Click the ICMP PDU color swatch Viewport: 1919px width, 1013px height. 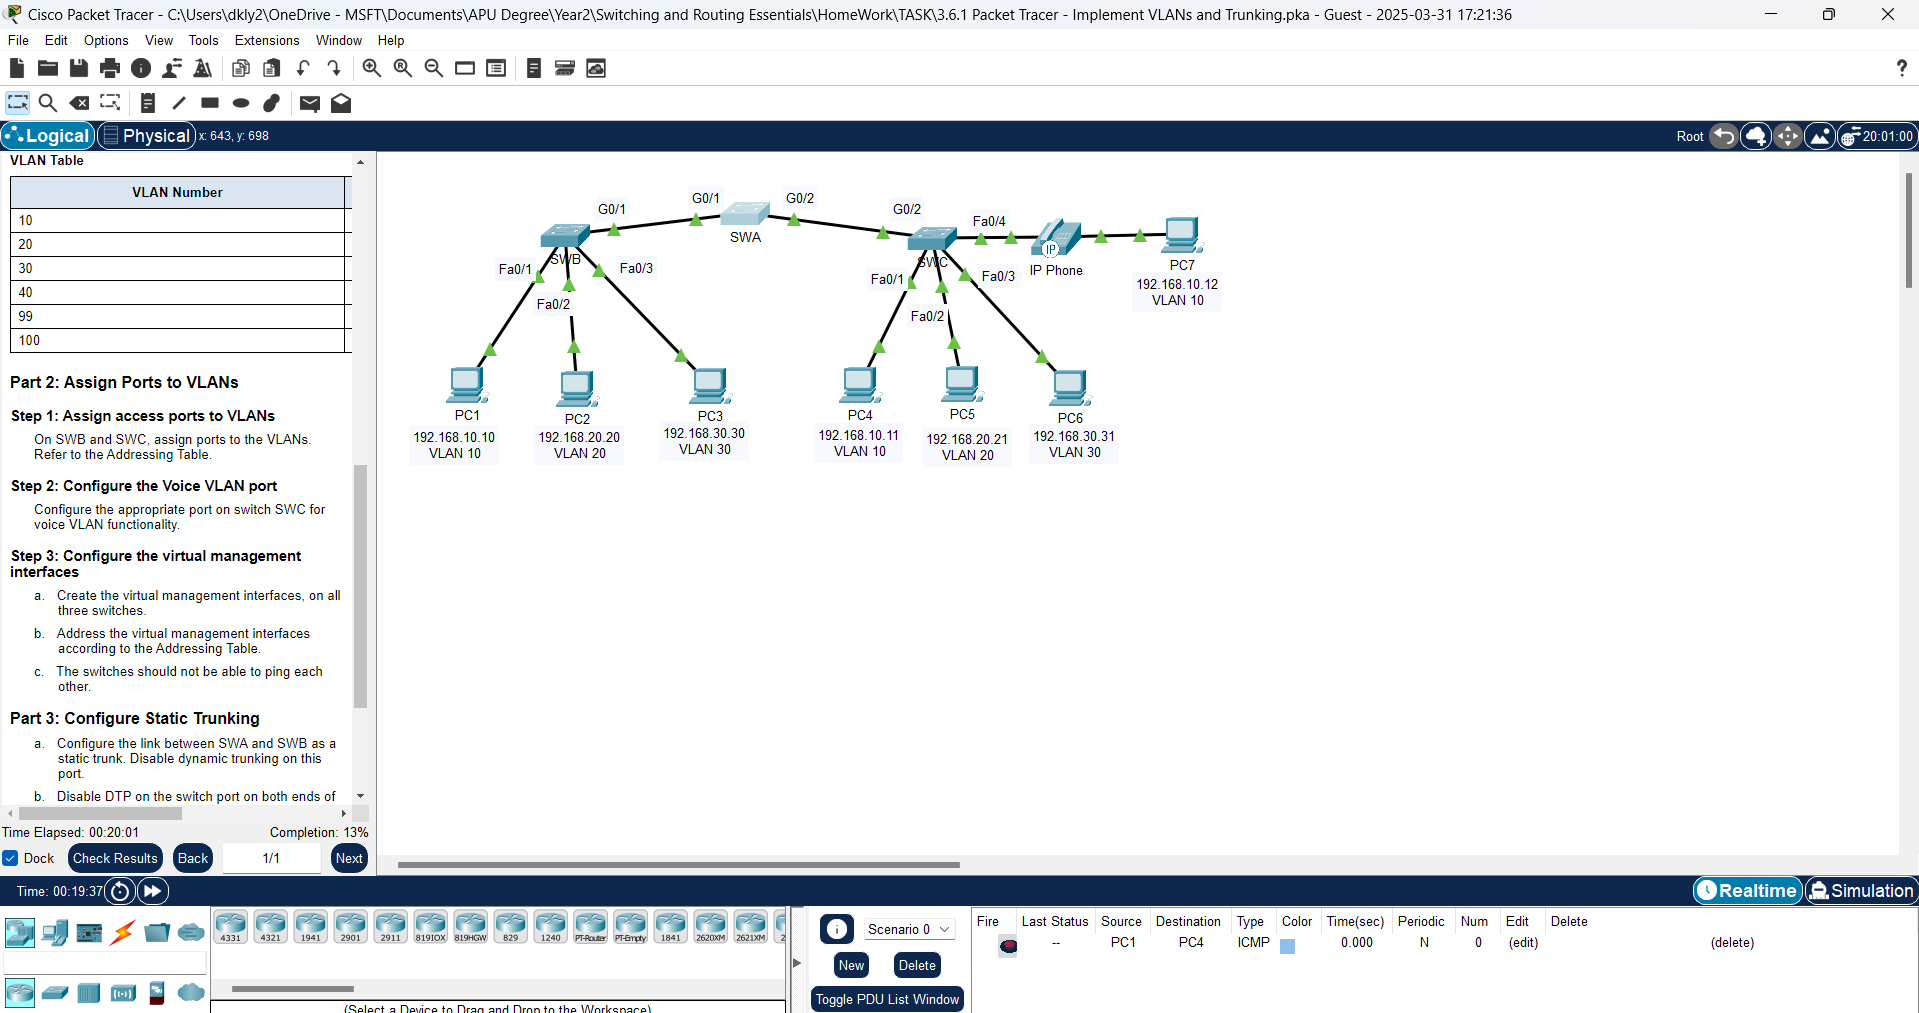pos(1286,946)
